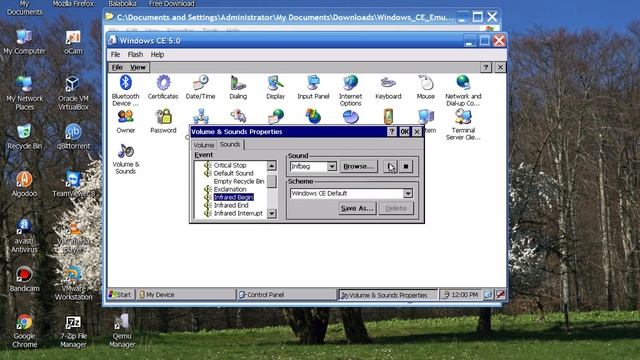
Task: Select the Infrared End event
Action: (x=231, y=205)
